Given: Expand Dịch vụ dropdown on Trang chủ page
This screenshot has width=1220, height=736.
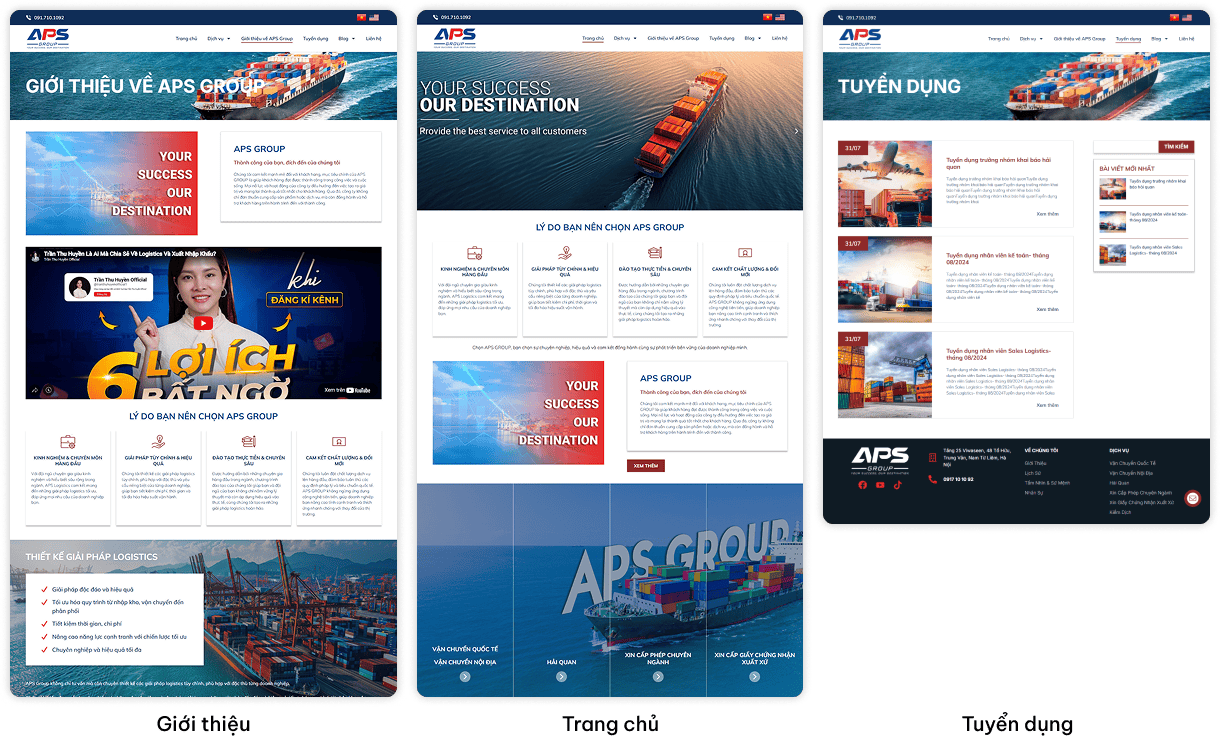Looking at the screenshot, I should click(x=623, y=38).
